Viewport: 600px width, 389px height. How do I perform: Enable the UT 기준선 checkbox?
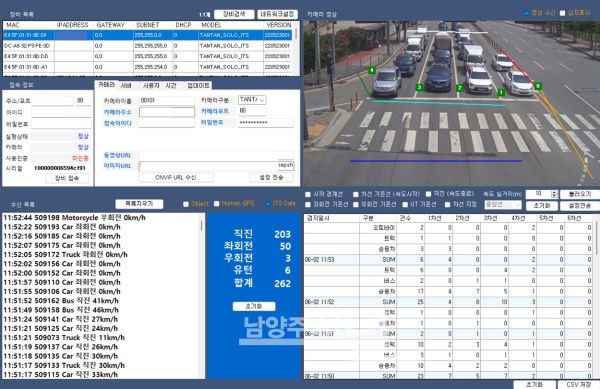coord(405,205)
